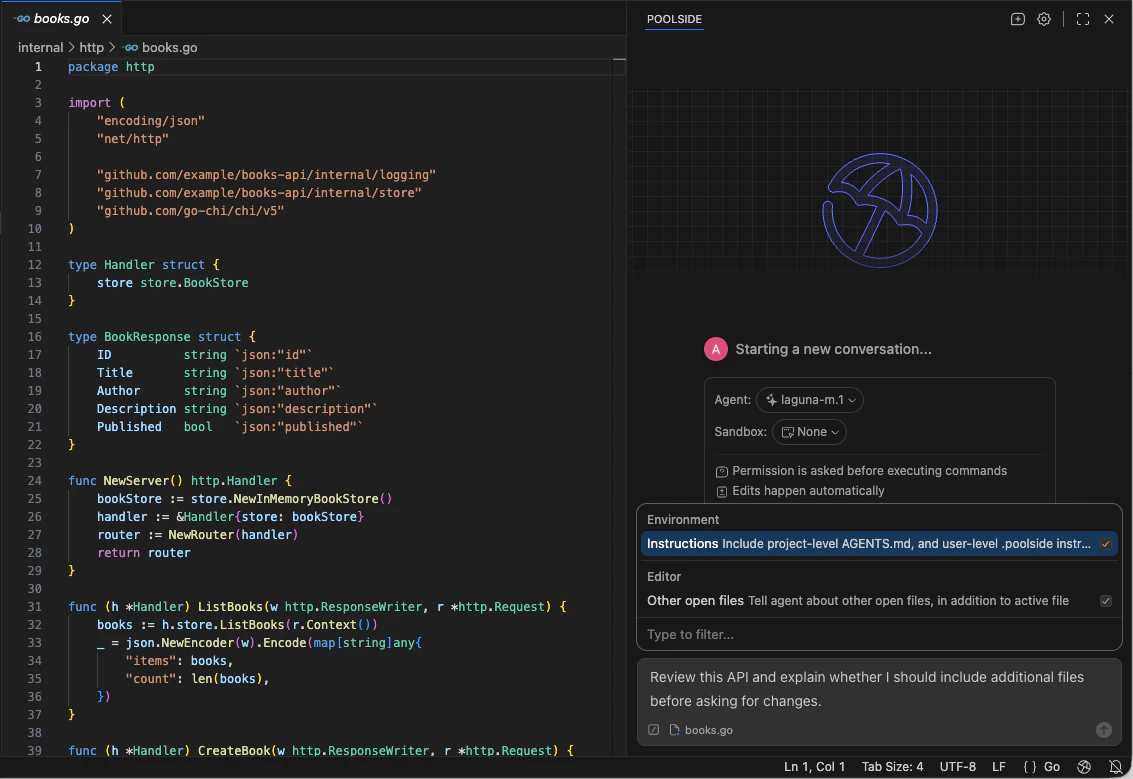Click 'Edits happen automatically' text

pos(808,491)
